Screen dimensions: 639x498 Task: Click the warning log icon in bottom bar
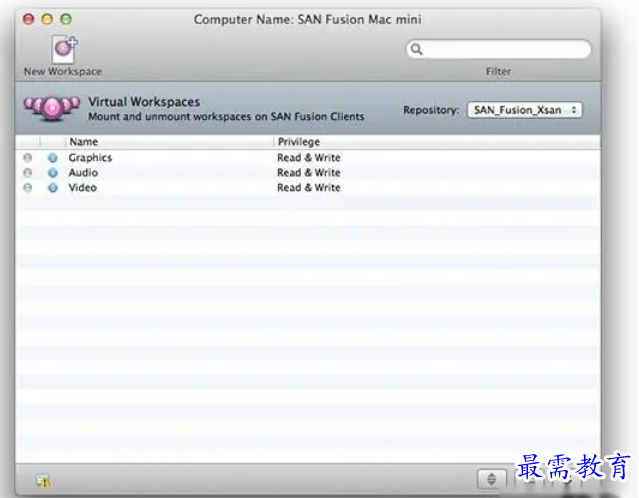coord(44,481)
